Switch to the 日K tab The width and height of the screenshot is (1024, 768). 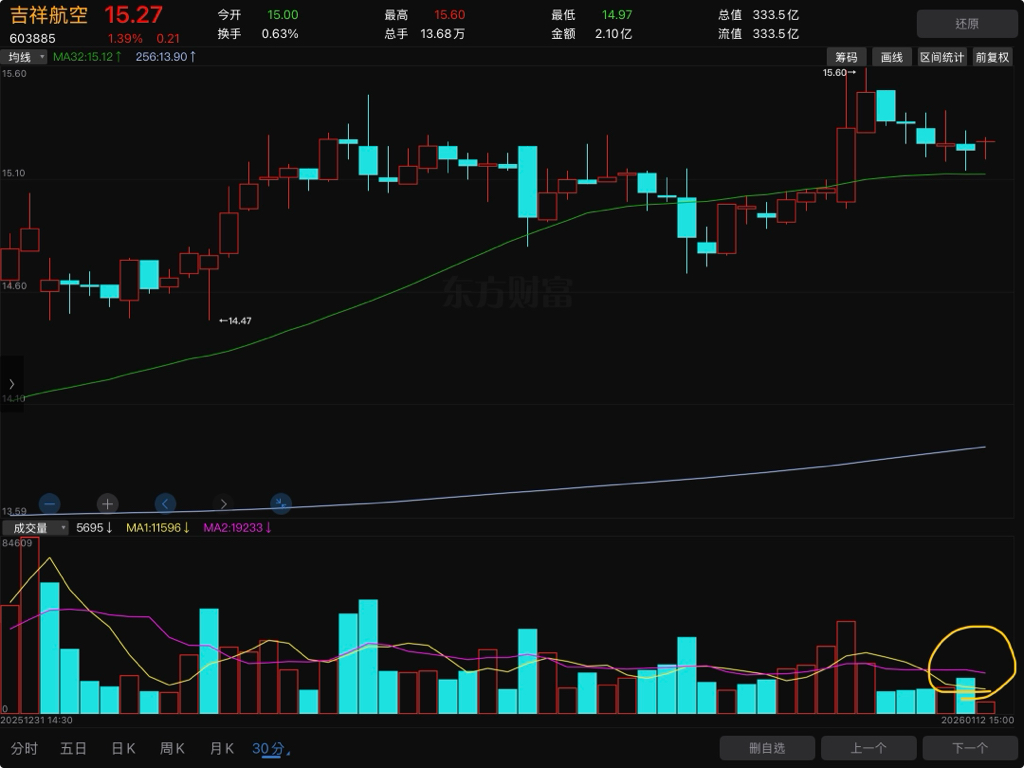[123, 748]
